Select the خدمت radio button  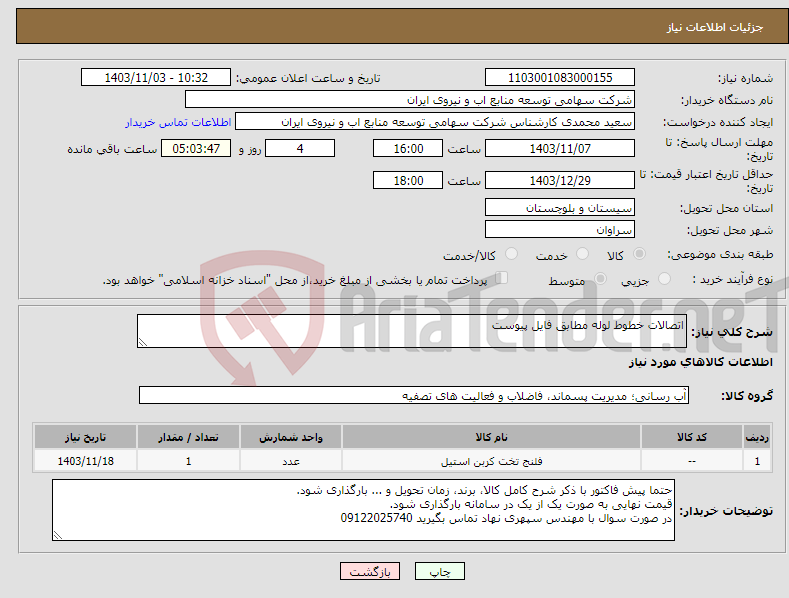coord(582,254)
